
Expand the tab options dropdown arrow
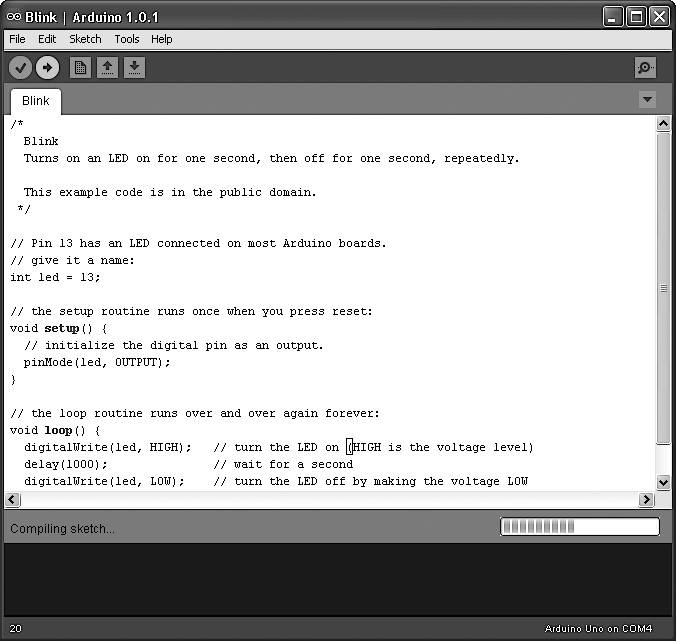(x=647, y=100)
